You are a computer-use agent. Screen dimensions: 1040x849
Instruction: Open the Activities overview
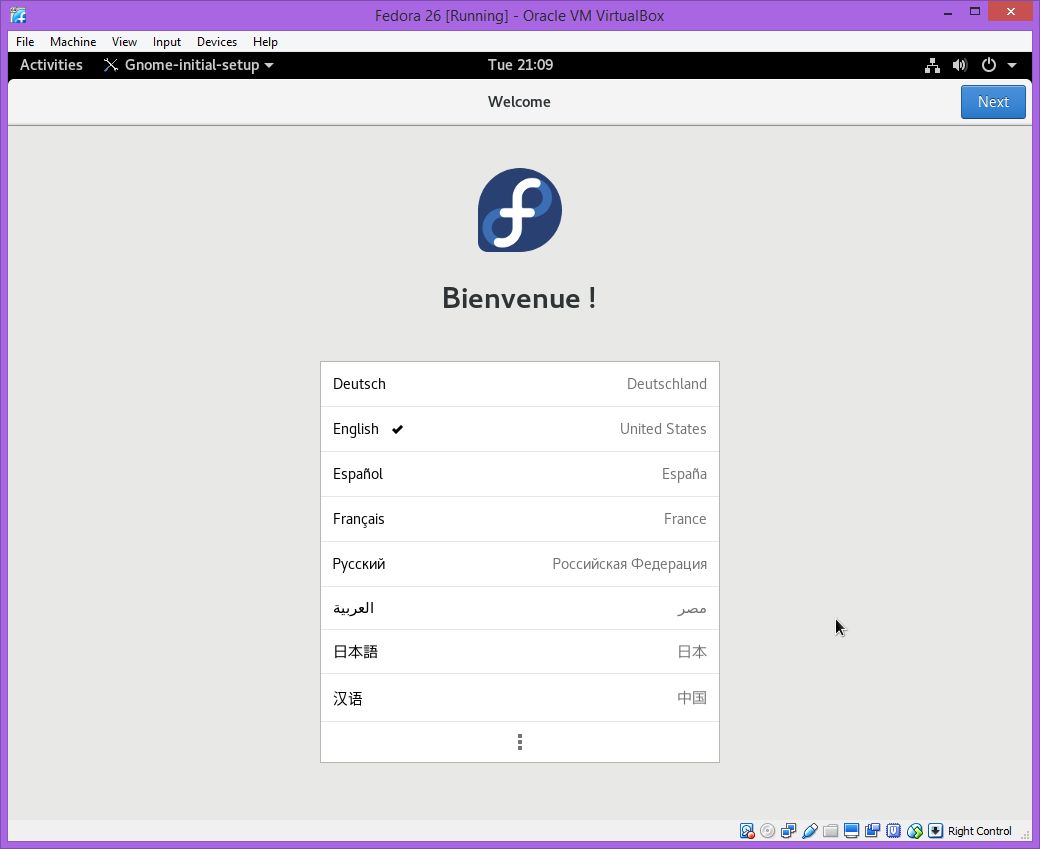tap(51, 65)
